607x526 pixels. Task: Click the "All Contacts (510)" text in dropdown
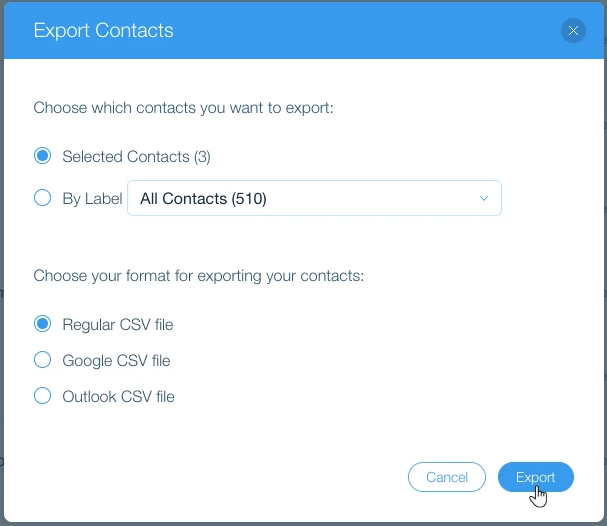(x=203, y=198)
